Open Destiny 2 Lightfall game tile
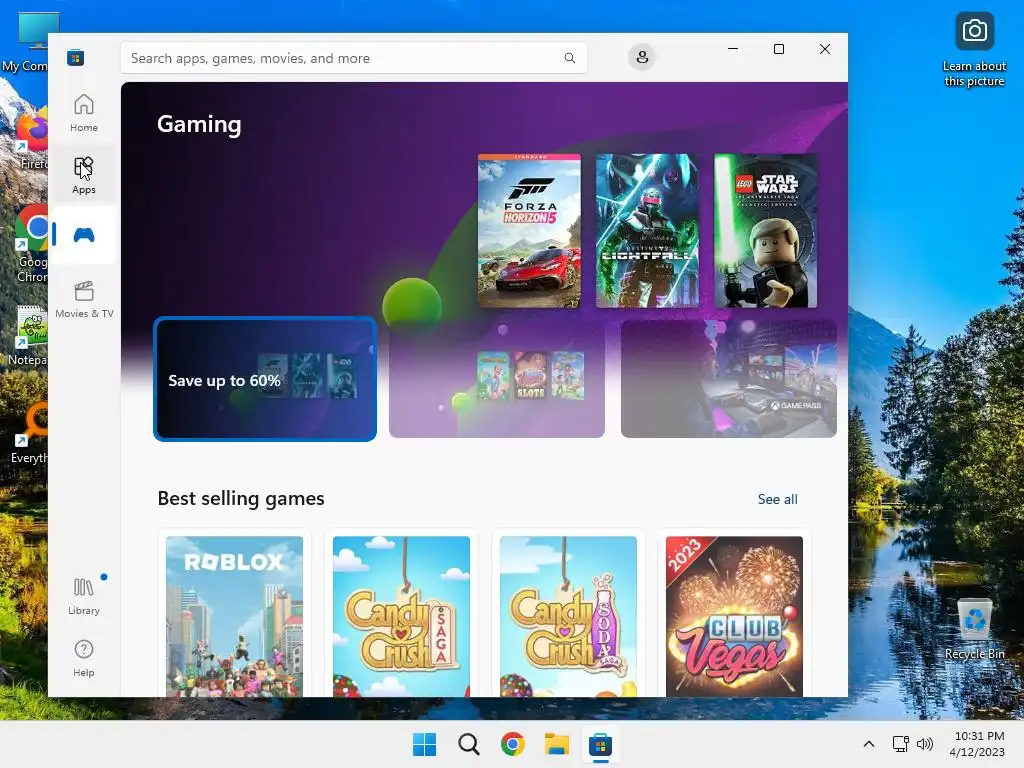This screenshot has width=1024, height=768. point(647,231)
